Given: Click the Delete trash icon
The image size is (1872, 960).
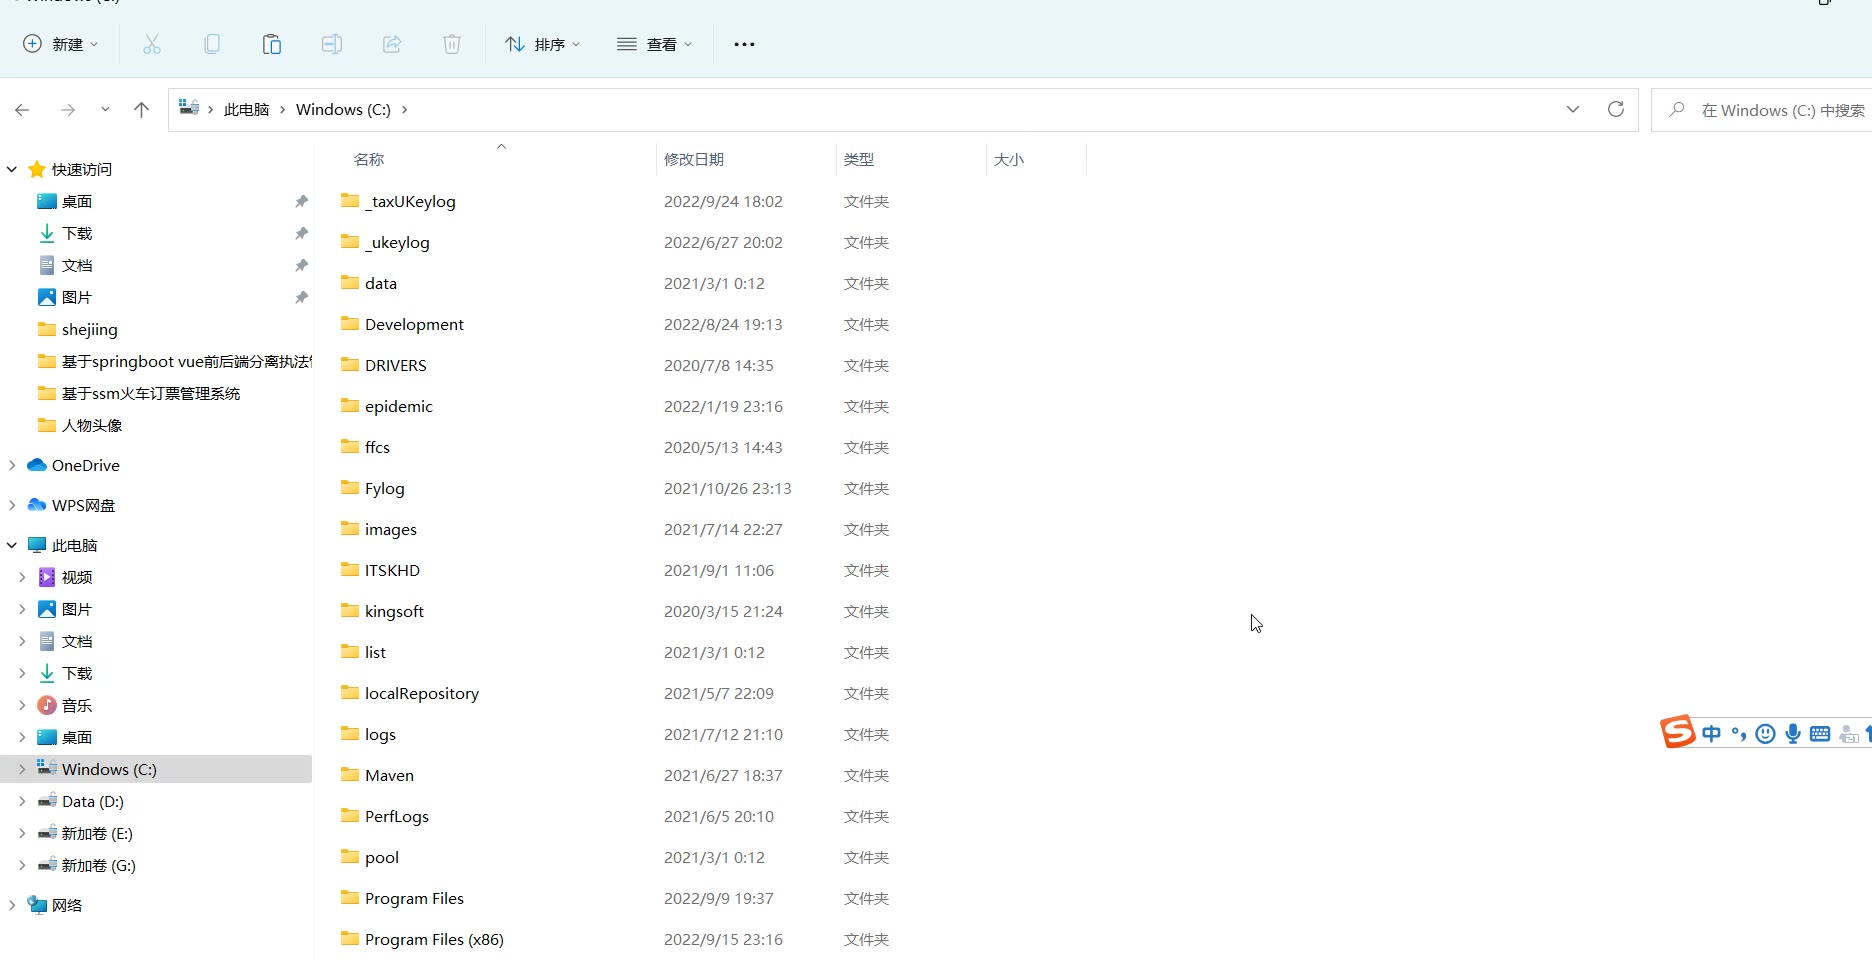Looking at the screenshot, I should click(452, 44).
